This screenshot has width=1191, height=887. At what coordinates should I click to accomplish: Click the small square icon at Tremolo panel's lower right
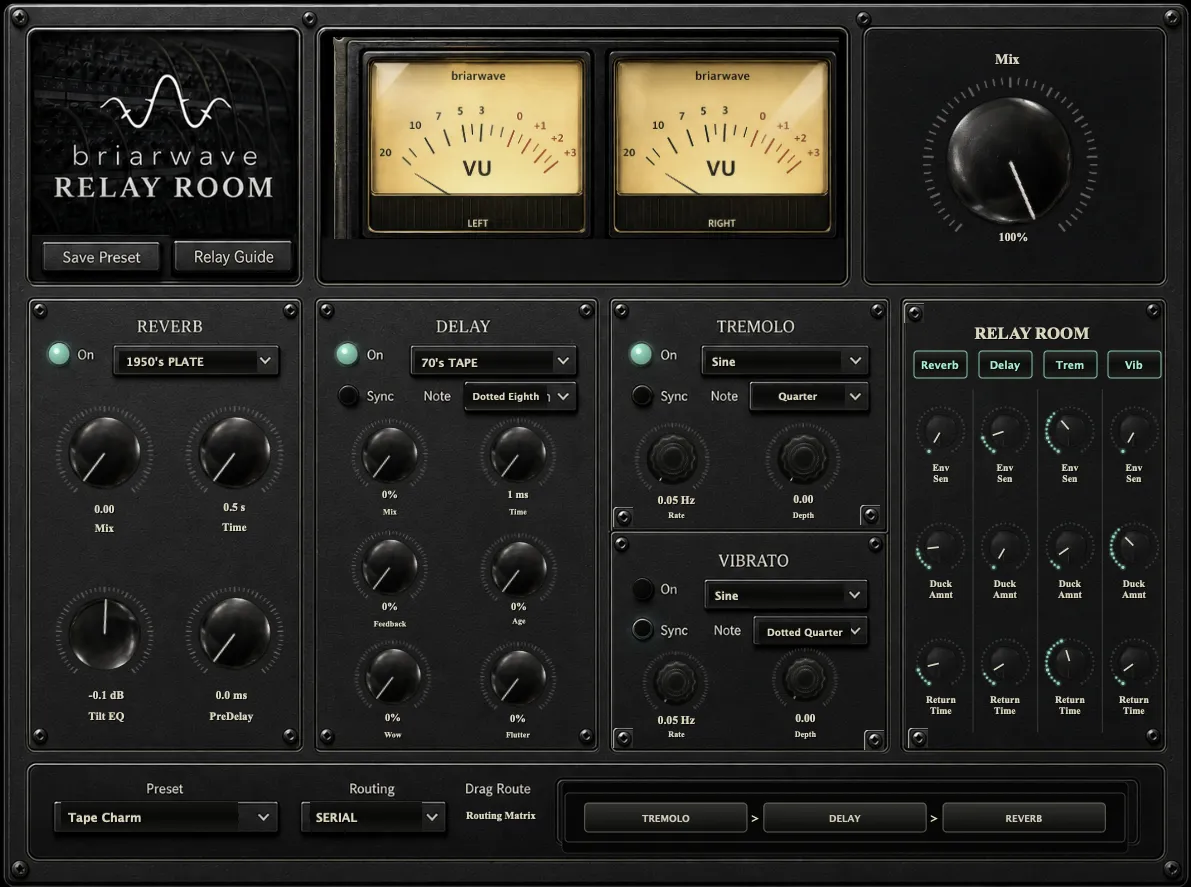[x=870, y=516]
